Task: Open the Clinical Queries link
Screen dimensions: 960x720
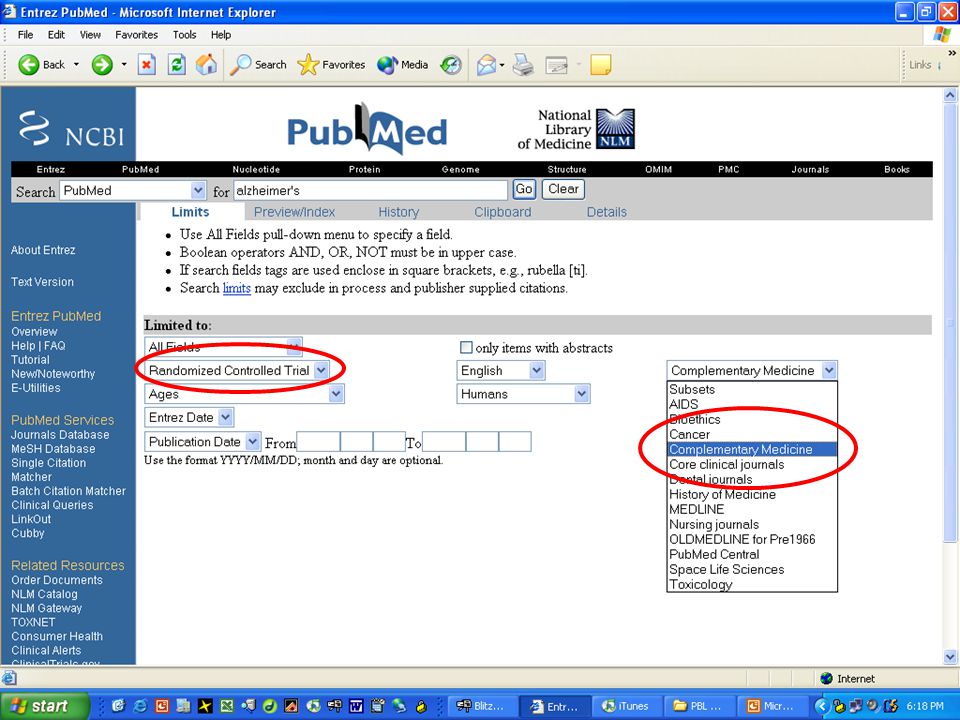Action: click(x=52, y=505)
